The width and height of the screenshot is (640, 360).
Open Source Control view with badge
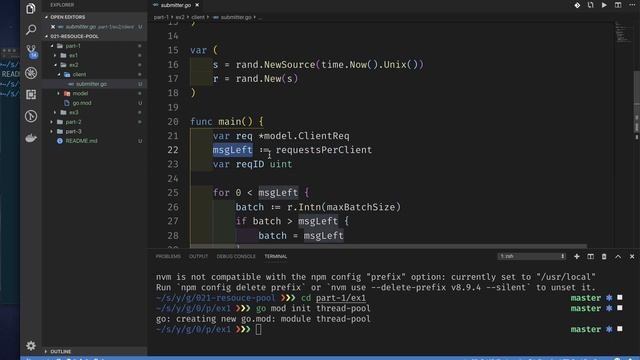[31, 51]
